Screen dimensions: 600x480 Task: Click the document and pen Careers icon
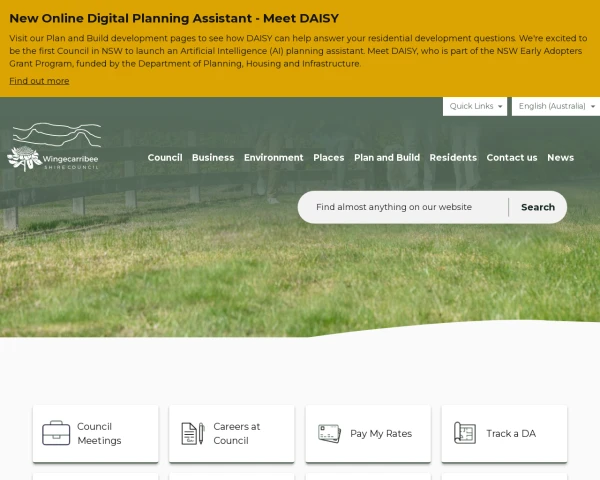tap(193, 433)
